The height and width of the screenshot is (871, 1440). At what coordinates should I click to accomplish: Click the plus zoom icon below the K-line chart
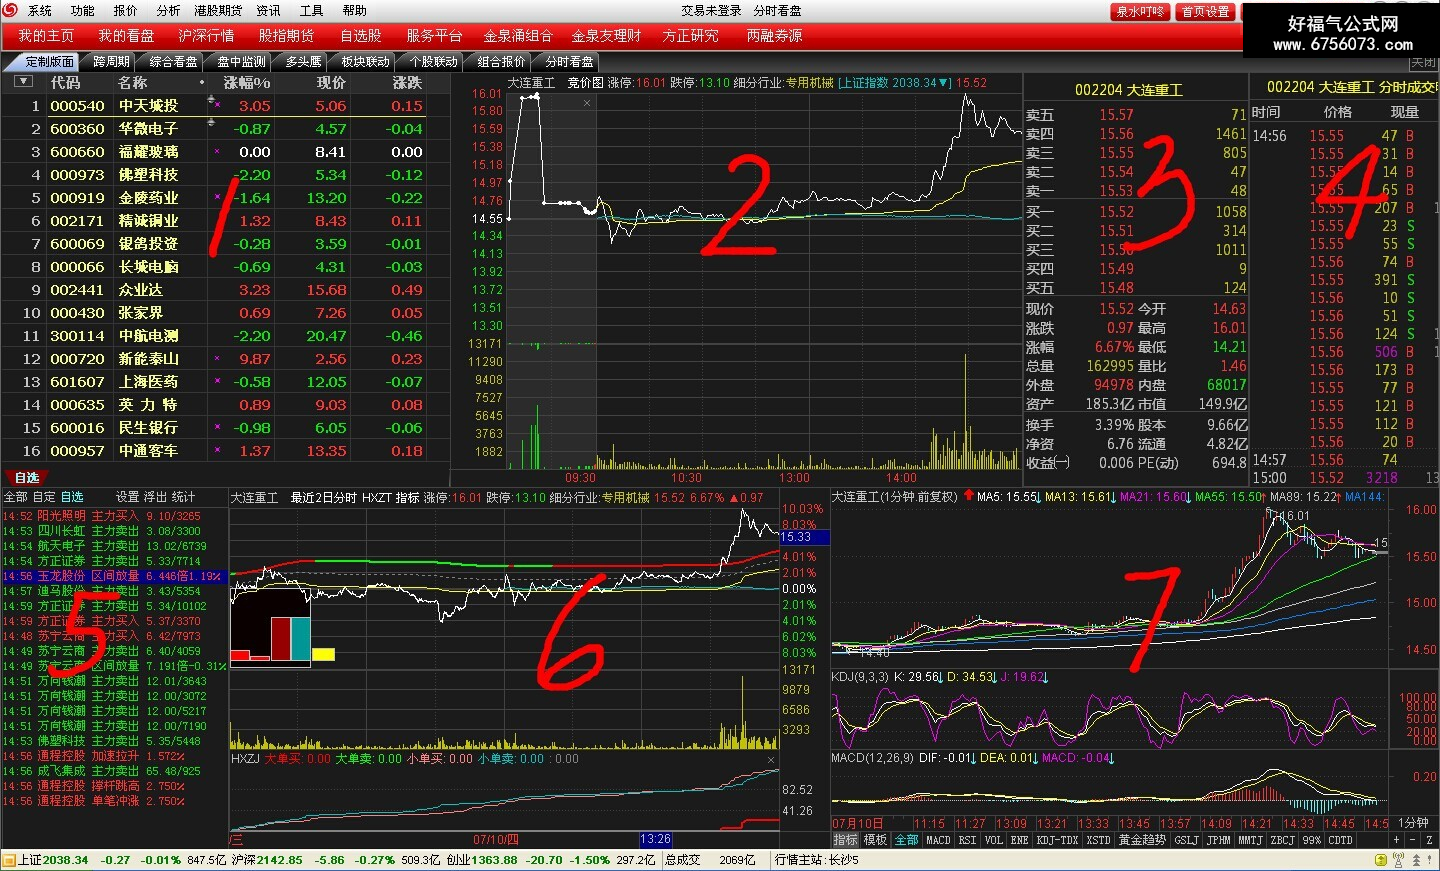(x=1396, y=840)
